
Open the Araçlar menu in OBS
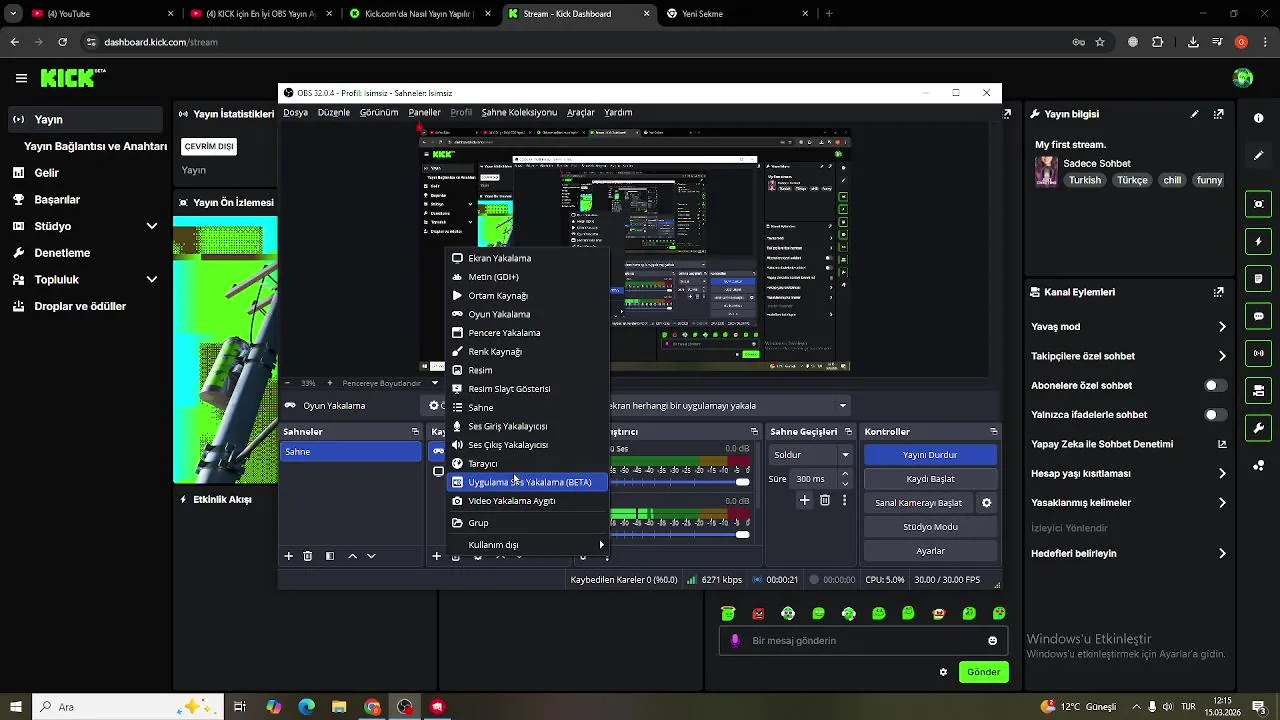581,113
